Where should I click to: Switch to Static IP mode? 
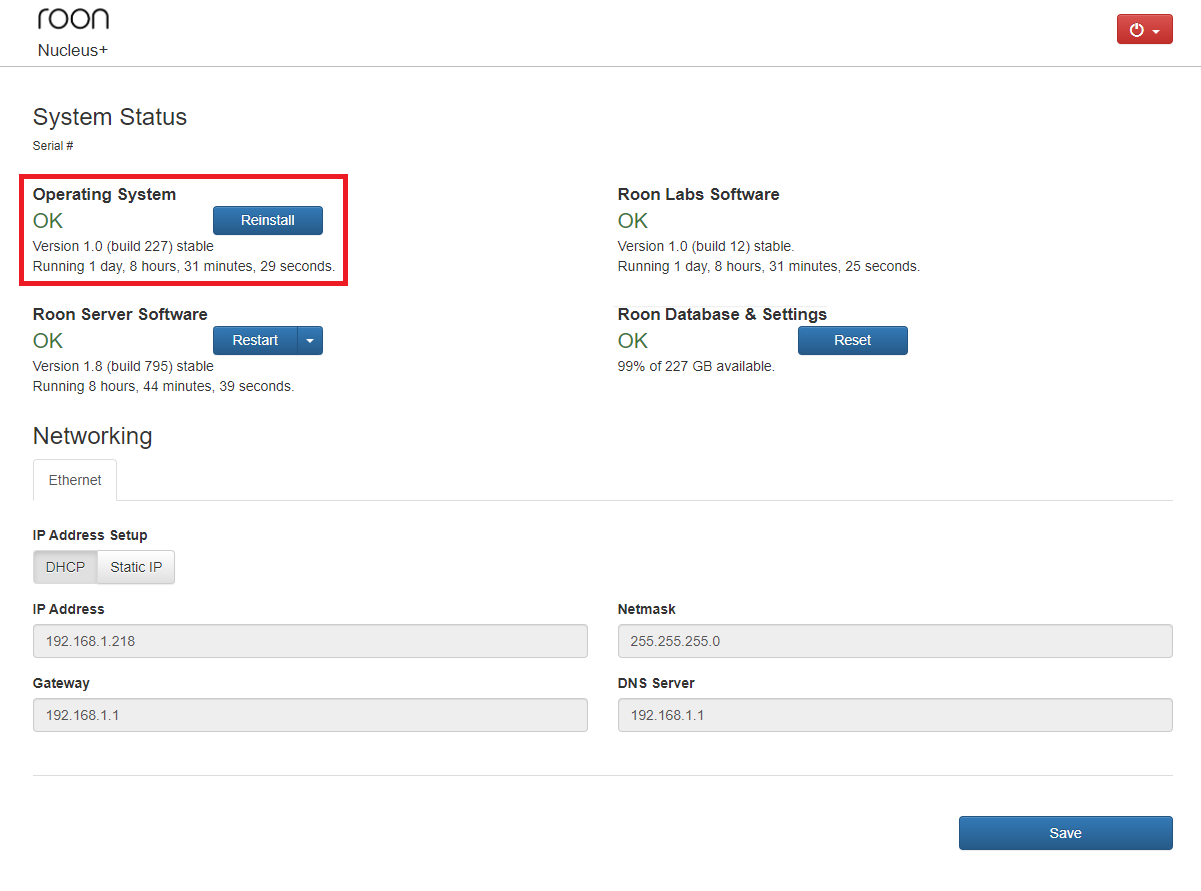[x=135, y=567]
